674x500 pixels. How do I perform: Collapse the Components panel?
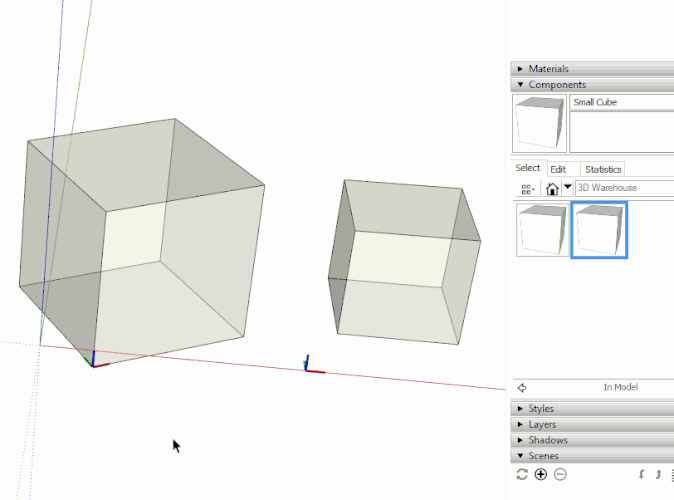[592, 85]
